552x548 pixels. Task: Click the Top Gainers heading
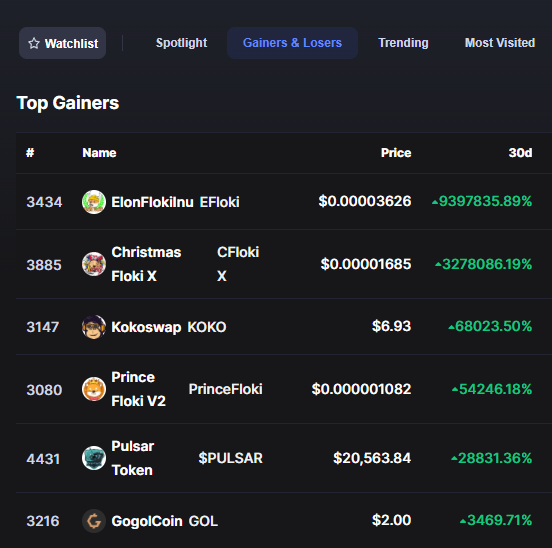coord(68,103)
